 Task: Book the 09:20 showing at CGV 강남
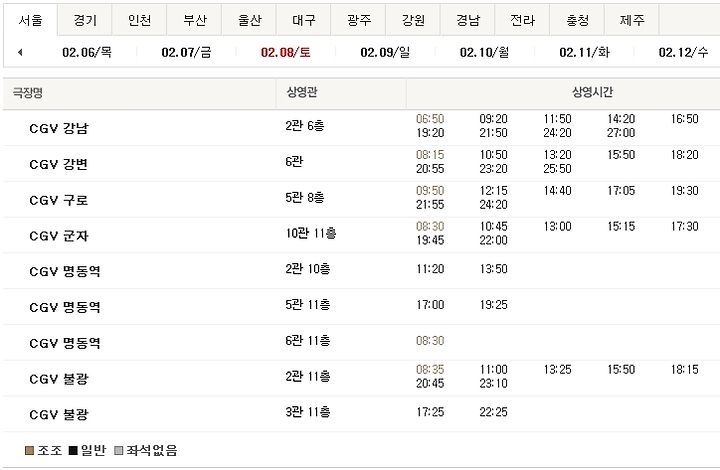coord(494,119)
